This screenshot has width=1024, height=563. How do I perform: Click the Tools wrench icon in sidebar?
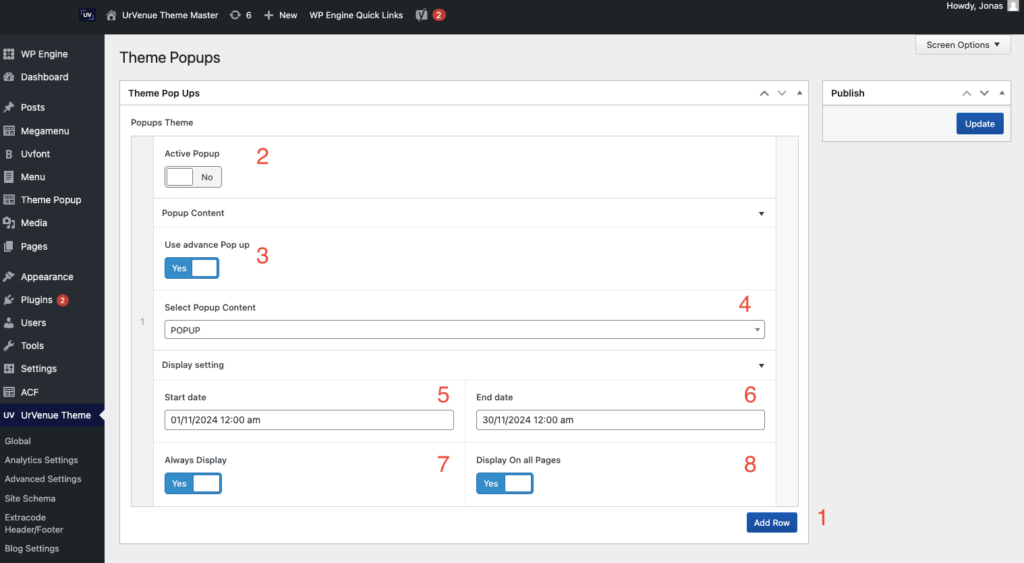tap(9, 346)
